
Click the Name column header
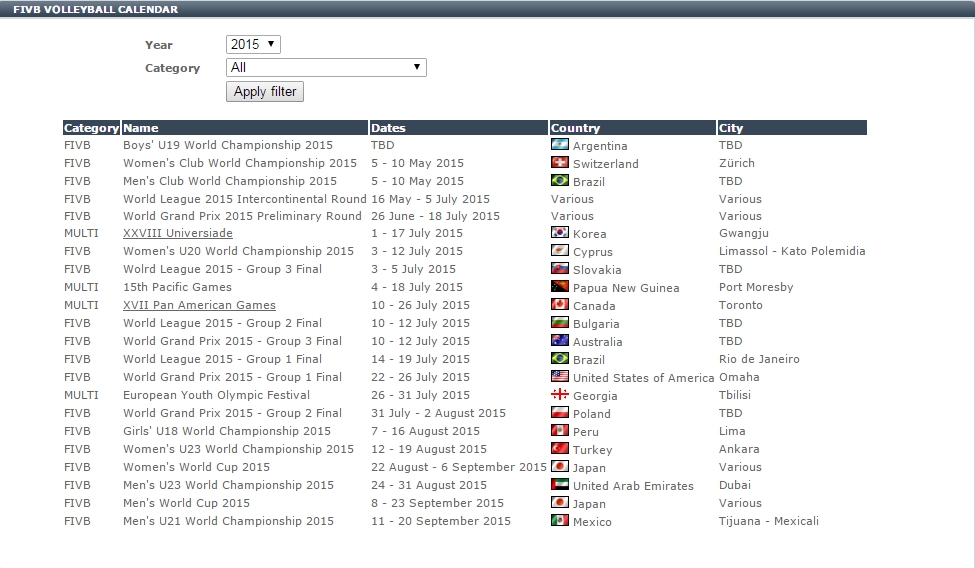click(x=245, y=128)
